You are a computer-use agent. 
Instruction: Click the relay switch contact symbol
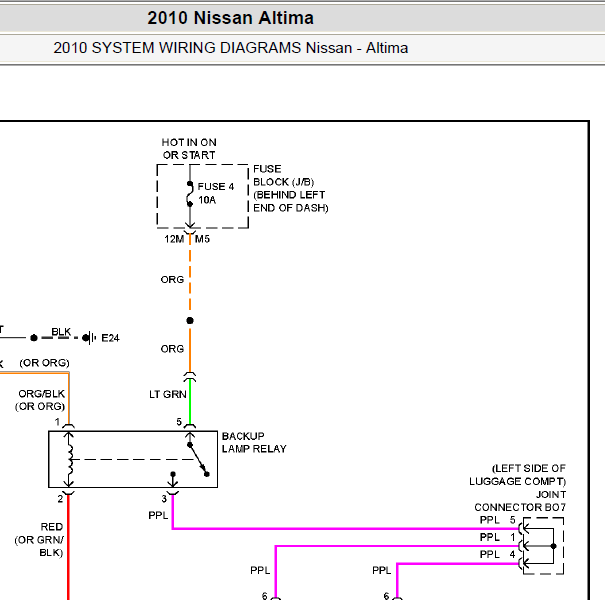[x=198, y=459]
